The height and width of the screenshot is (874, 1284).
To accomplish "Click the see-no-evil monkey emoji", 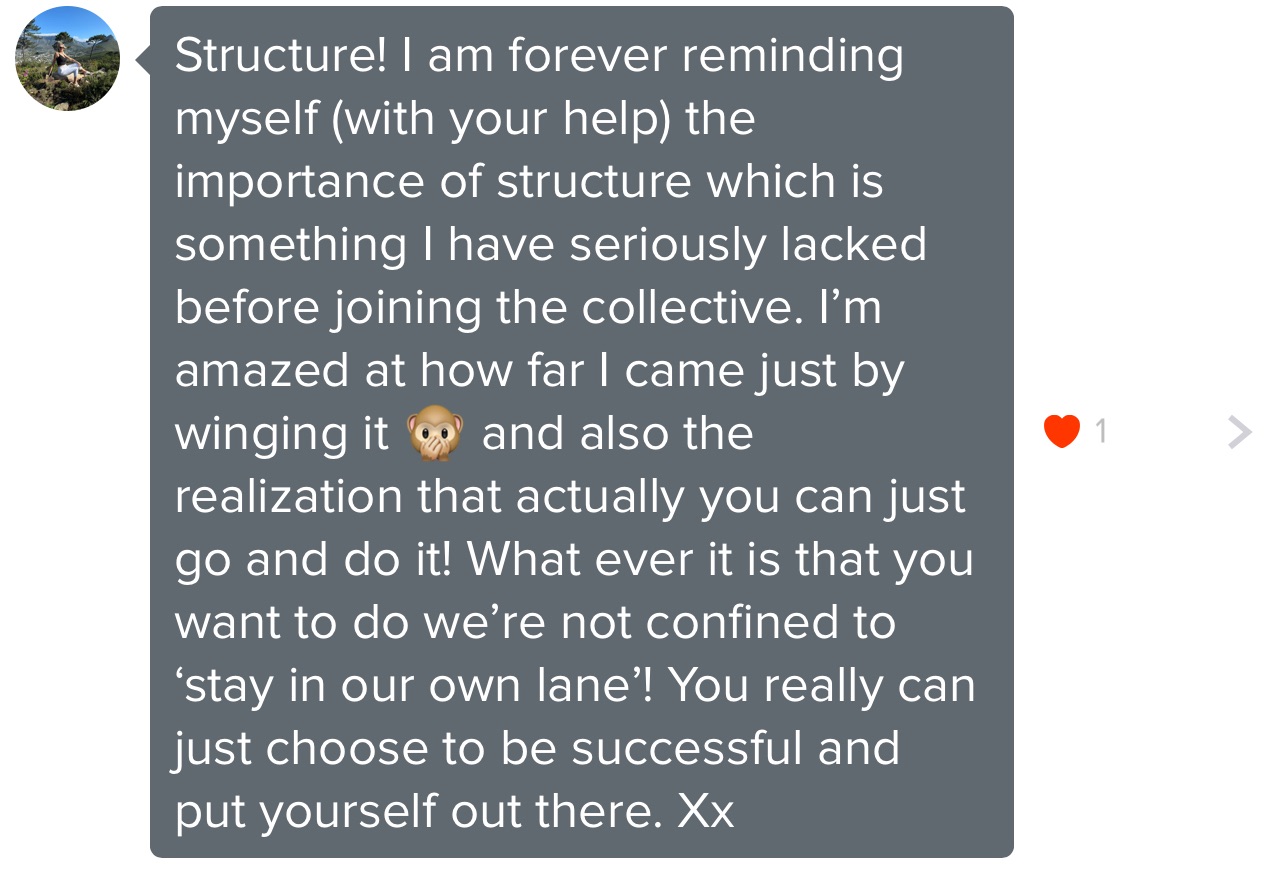I will pos(435,436).
